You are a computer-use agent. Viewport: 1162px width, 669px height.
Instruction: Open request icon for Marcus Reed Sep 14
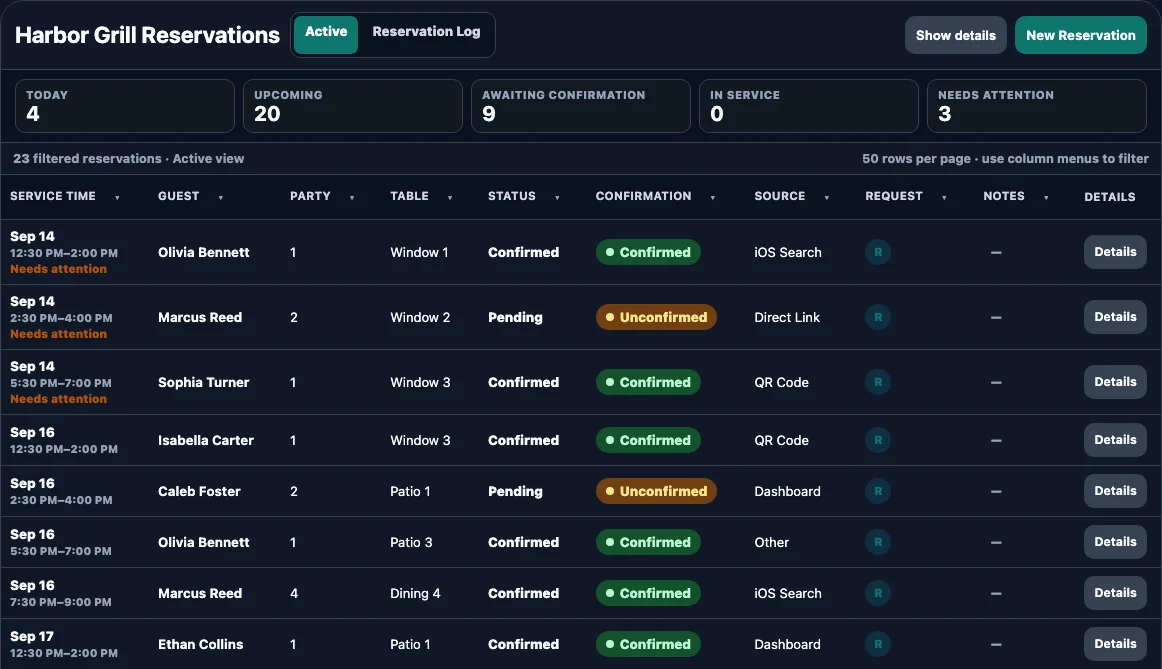(877, 317)
